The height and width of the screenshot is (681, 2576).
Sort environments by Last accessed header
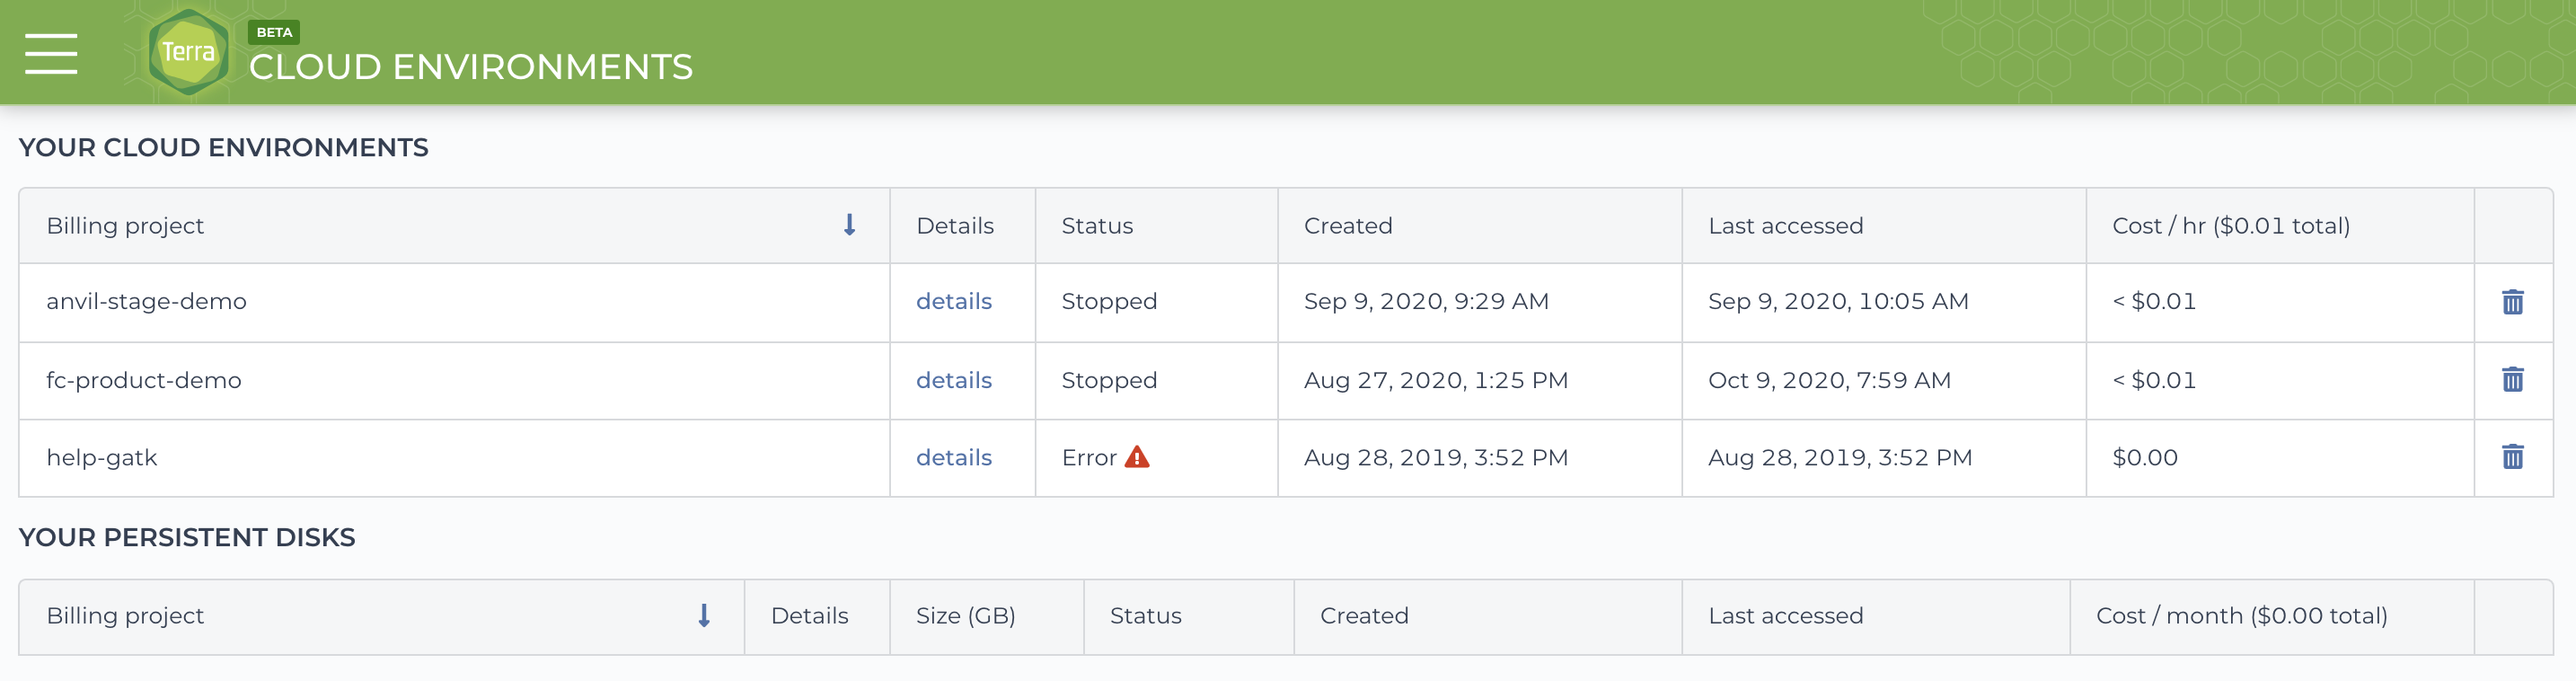pyautogui.click(x=1785, y=226)
